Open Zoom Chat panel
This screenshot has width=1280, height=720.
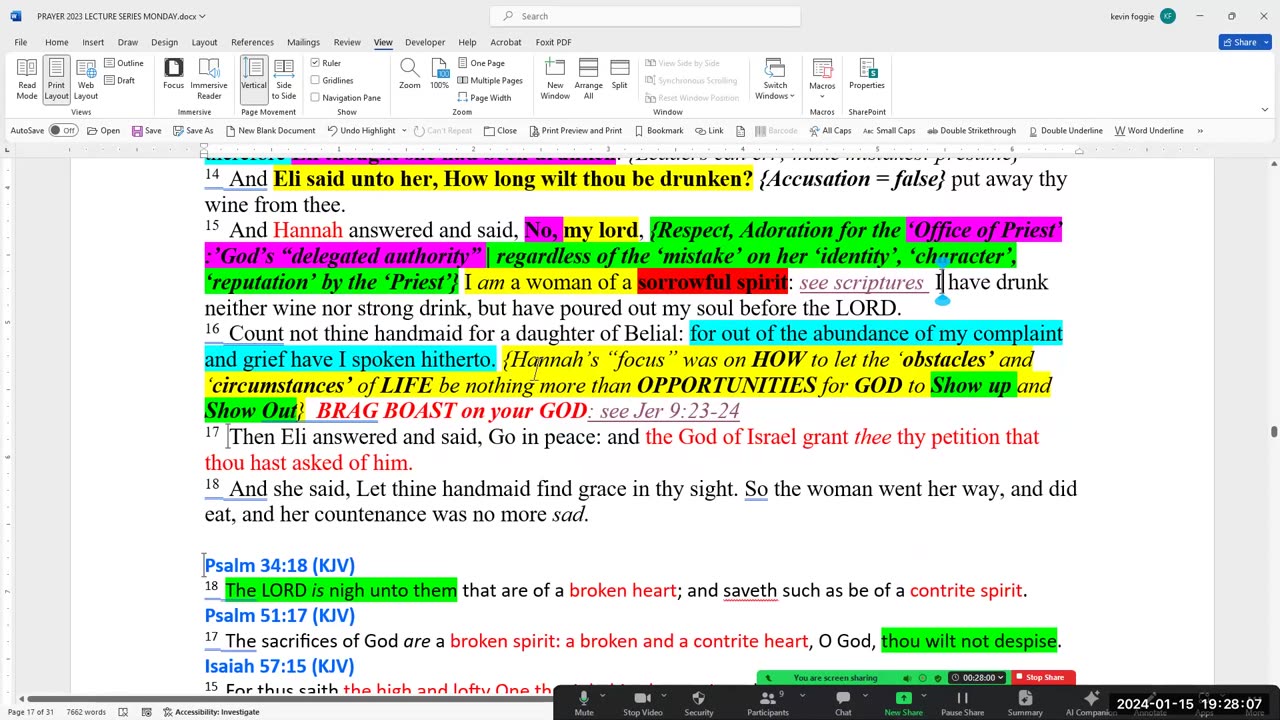(843, 703)
